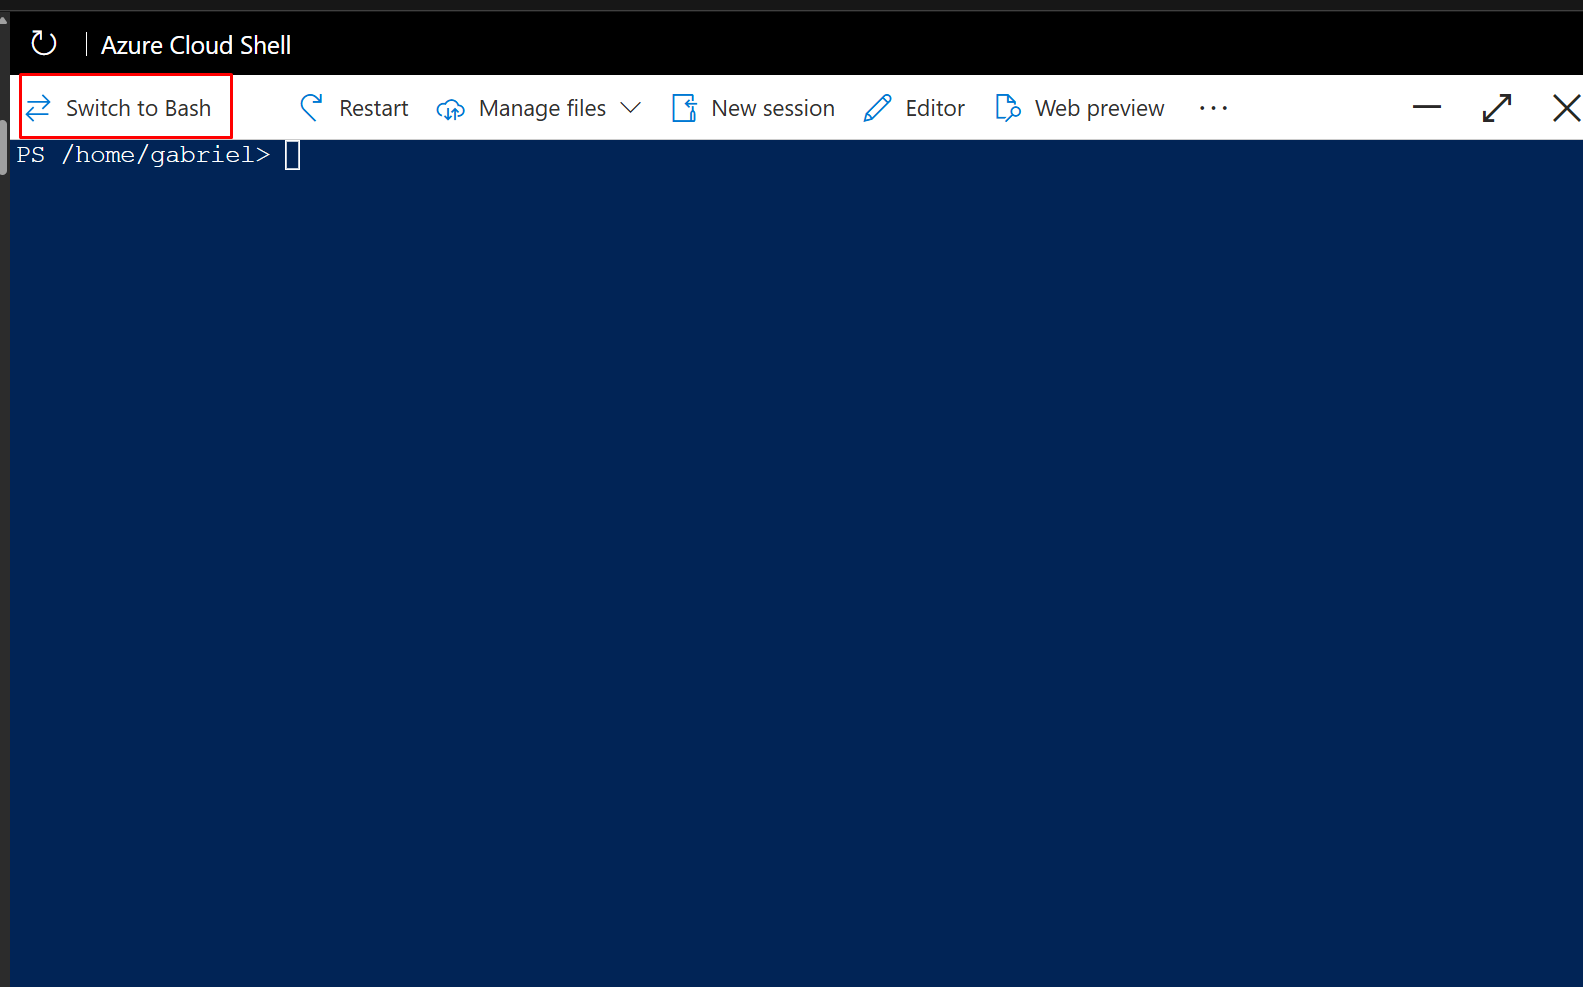Click the PS /home/gabriel> prompt text
Image resolution: width=1583 pixels, height=987 pixels.
(143, 155)
